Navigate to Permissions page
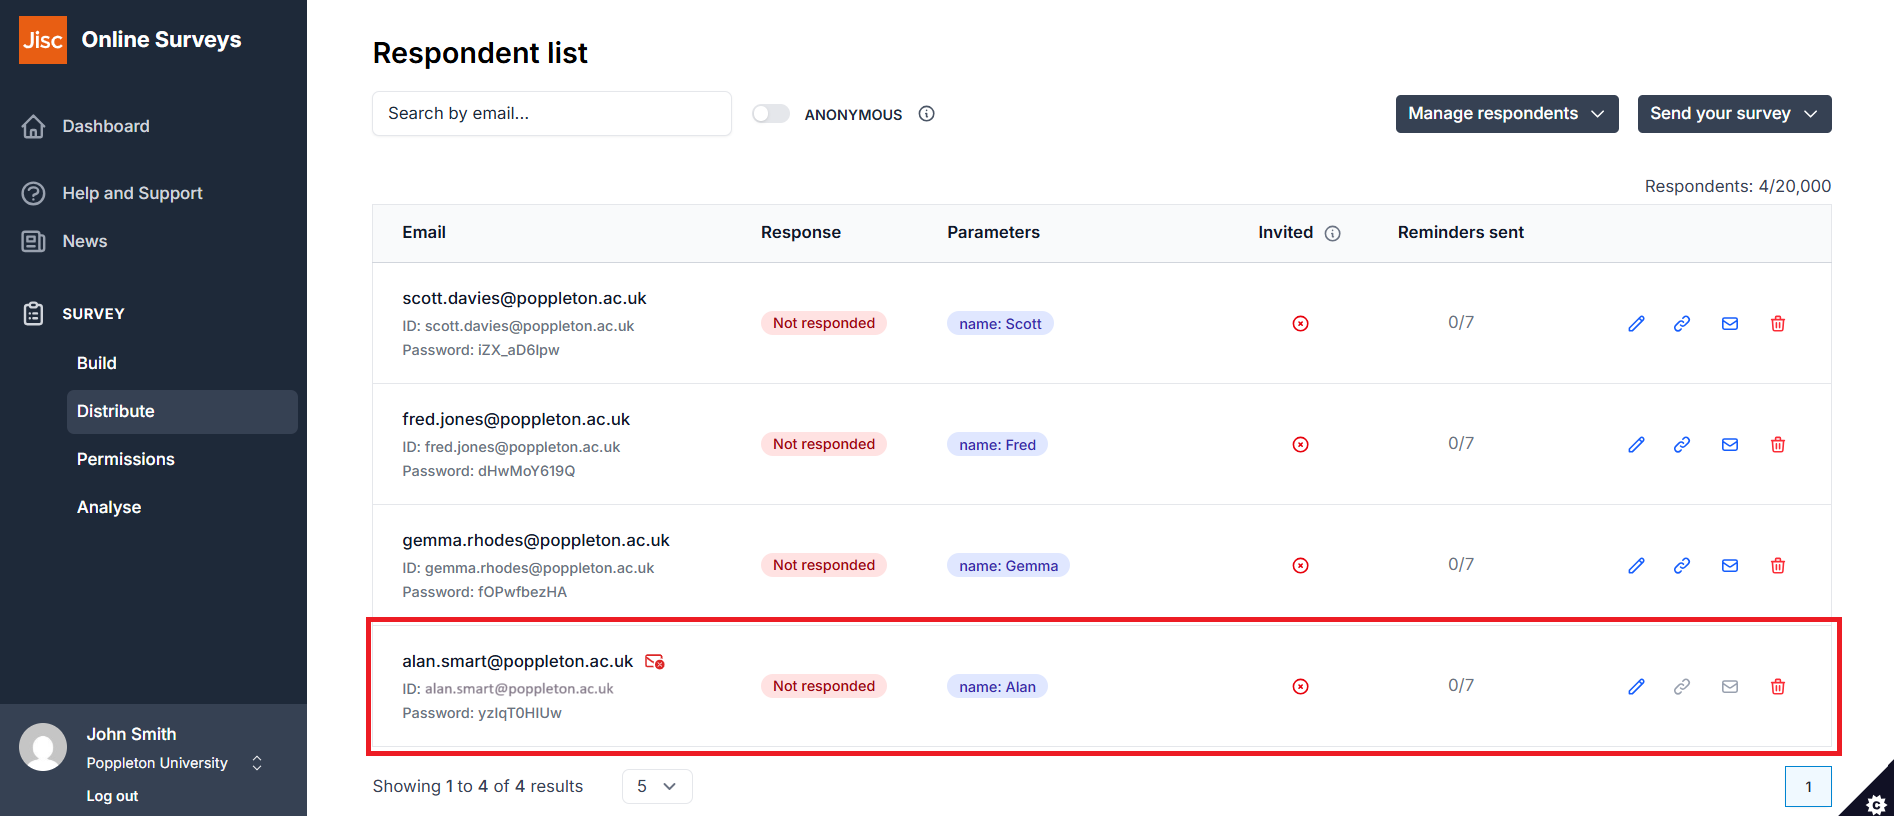Viewport: 1894px width, 816px height. (x=126, y=459)
